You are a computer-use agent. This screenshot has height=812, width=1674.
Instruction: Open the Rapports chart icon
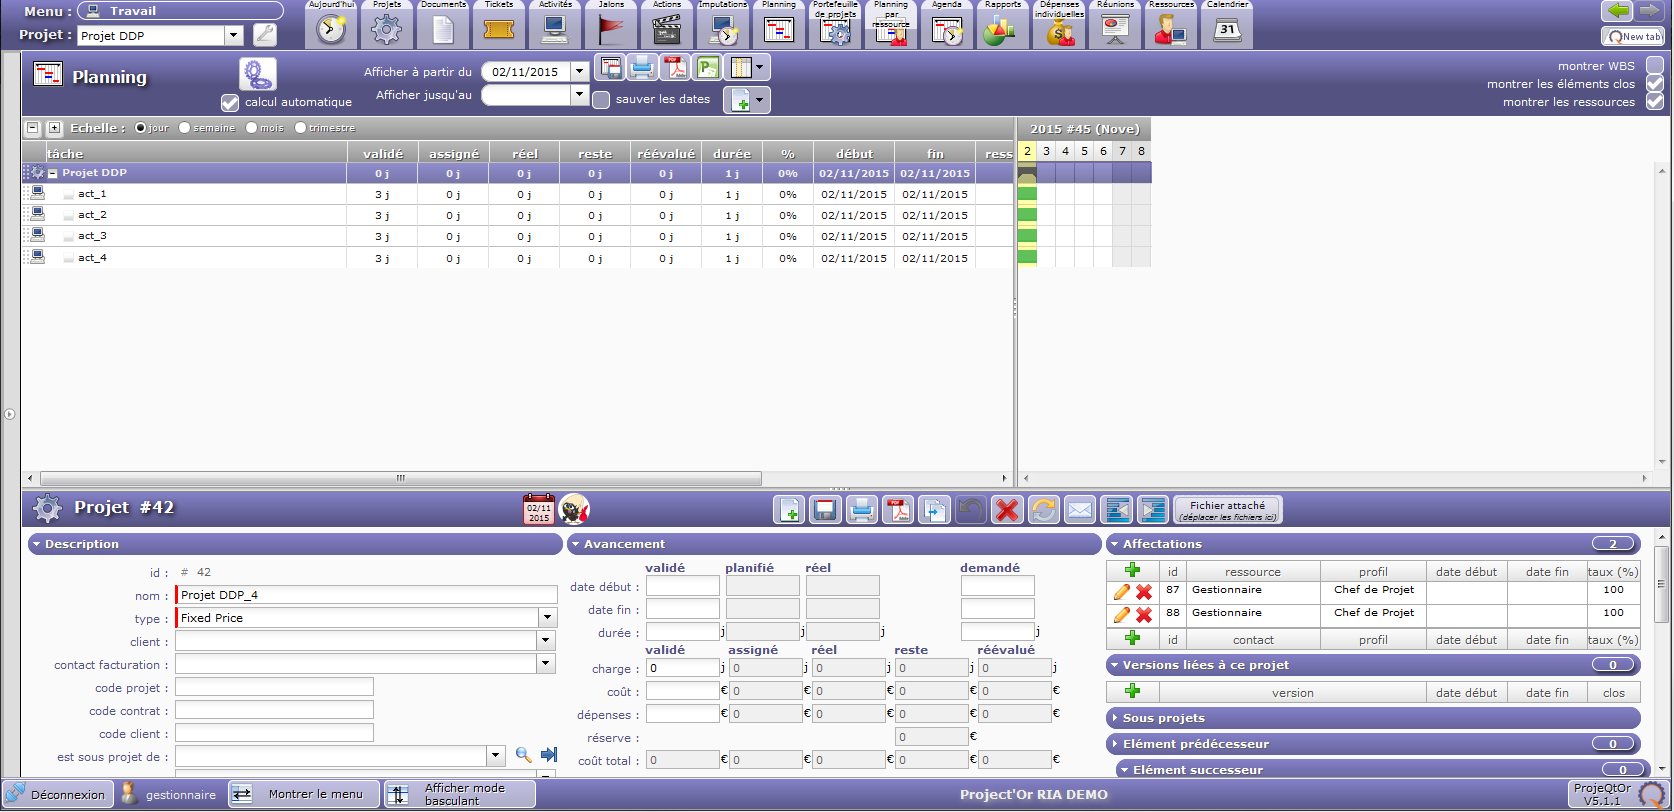(1001, 29)
